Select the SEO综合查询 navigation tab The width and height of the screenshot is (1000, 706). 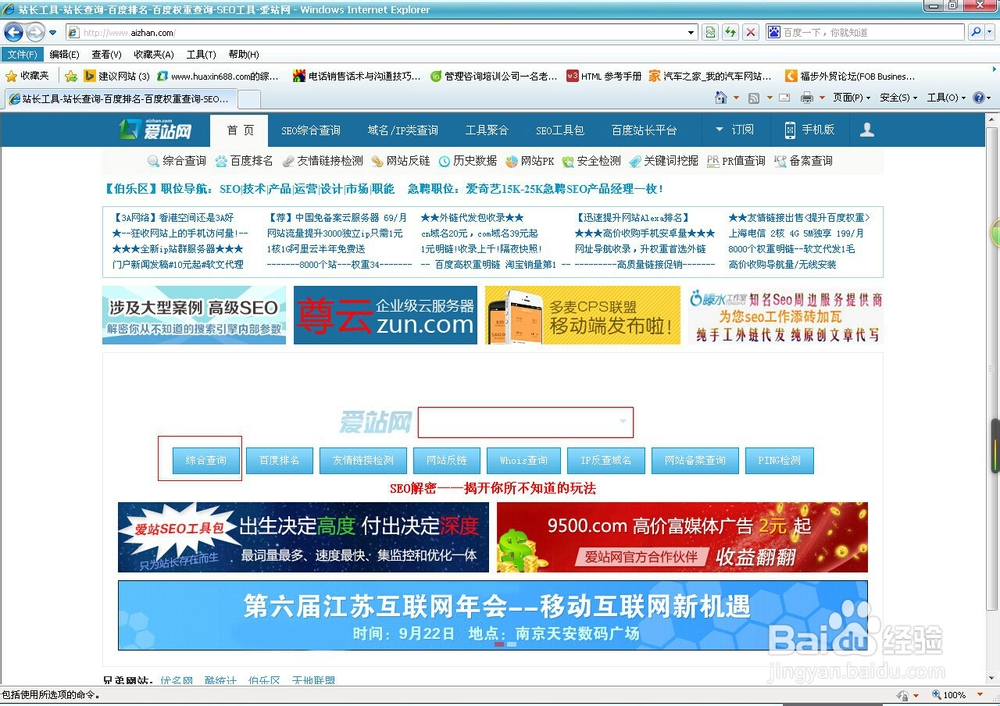[x=311, y=129]
